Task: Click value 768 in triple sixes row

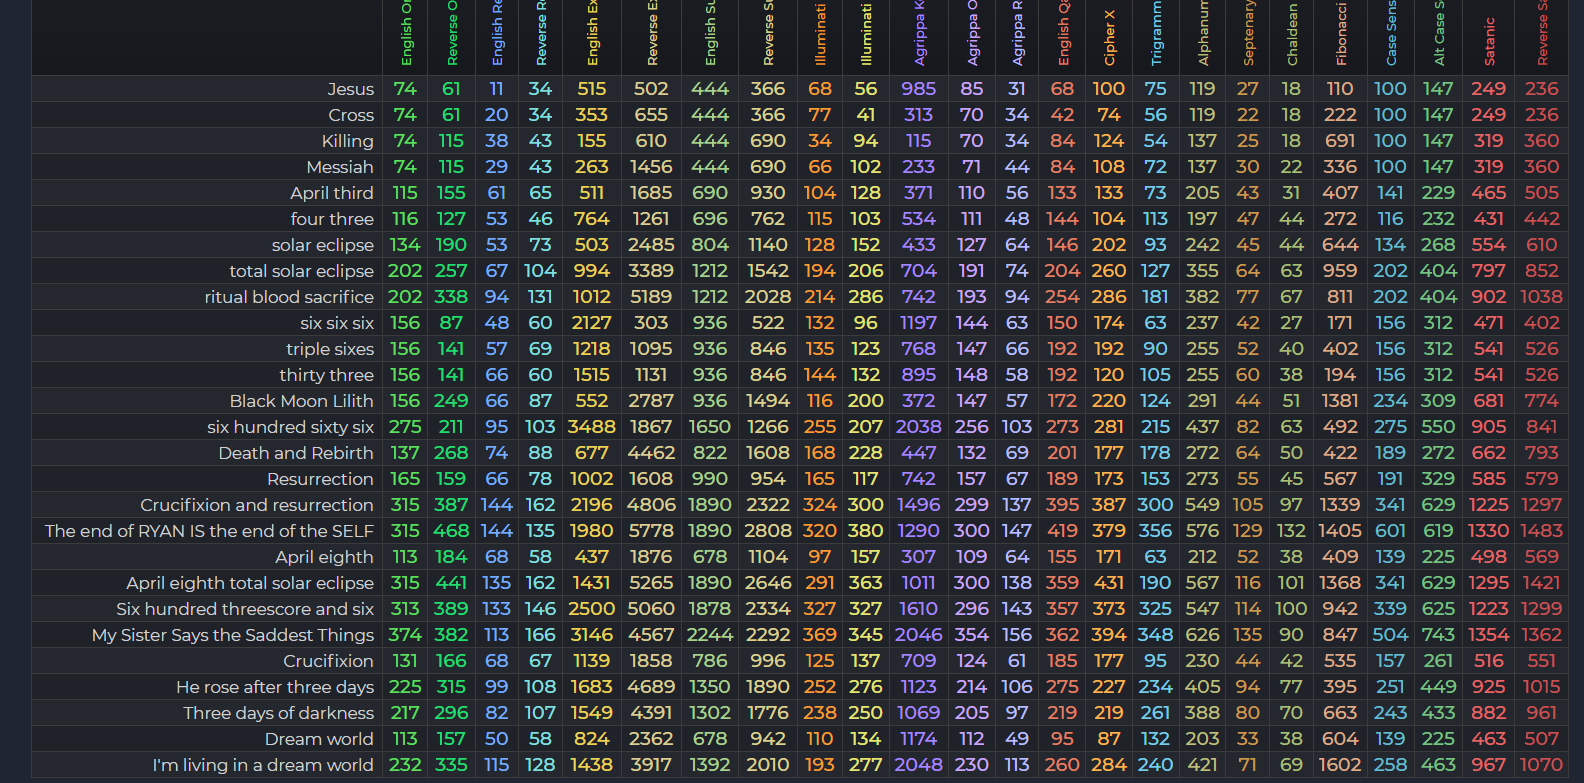Action: [918, 349]
